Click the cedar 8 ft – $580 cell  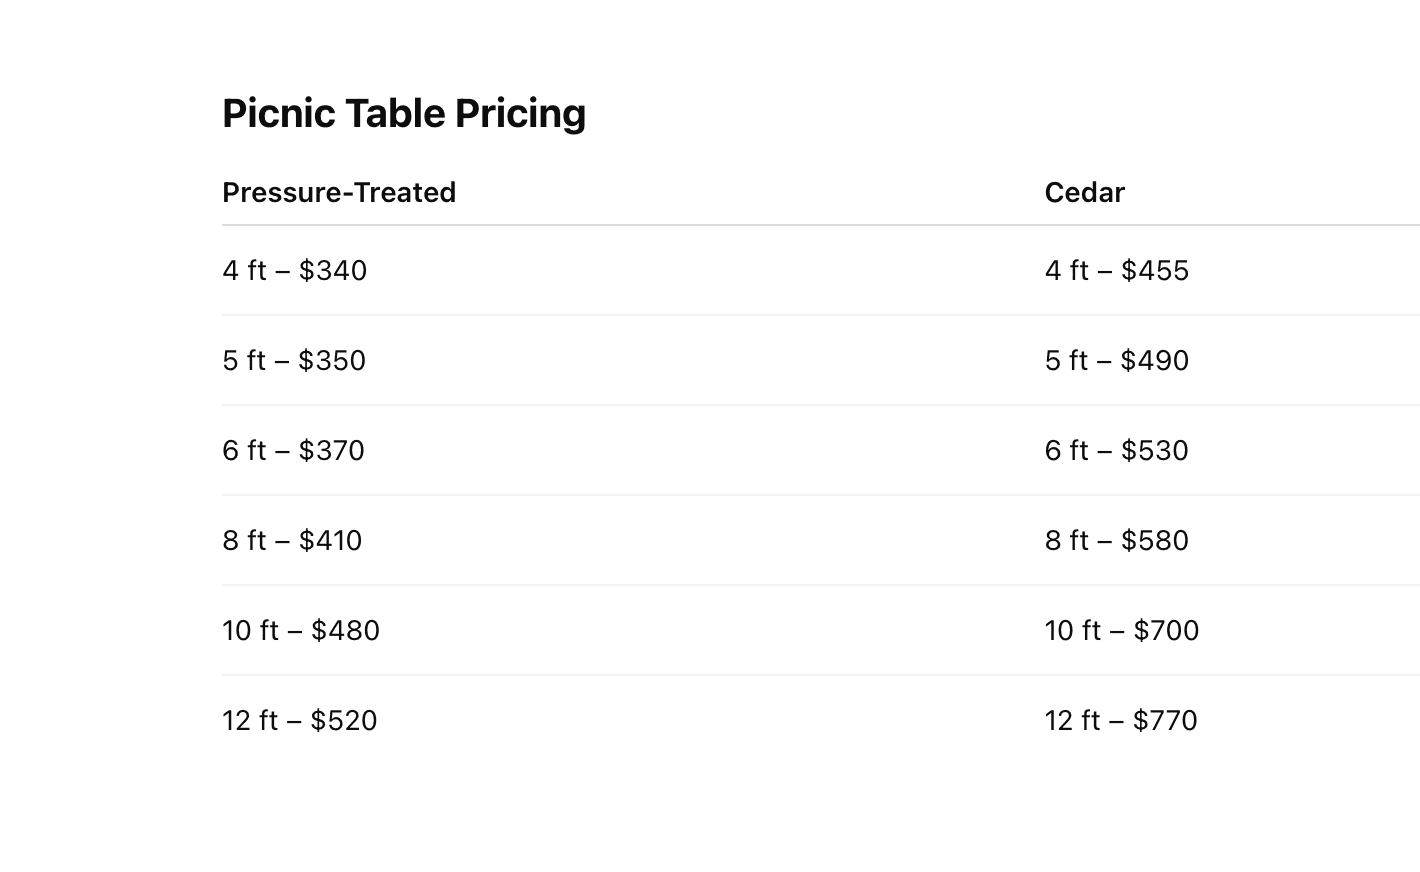[1232, 540]
